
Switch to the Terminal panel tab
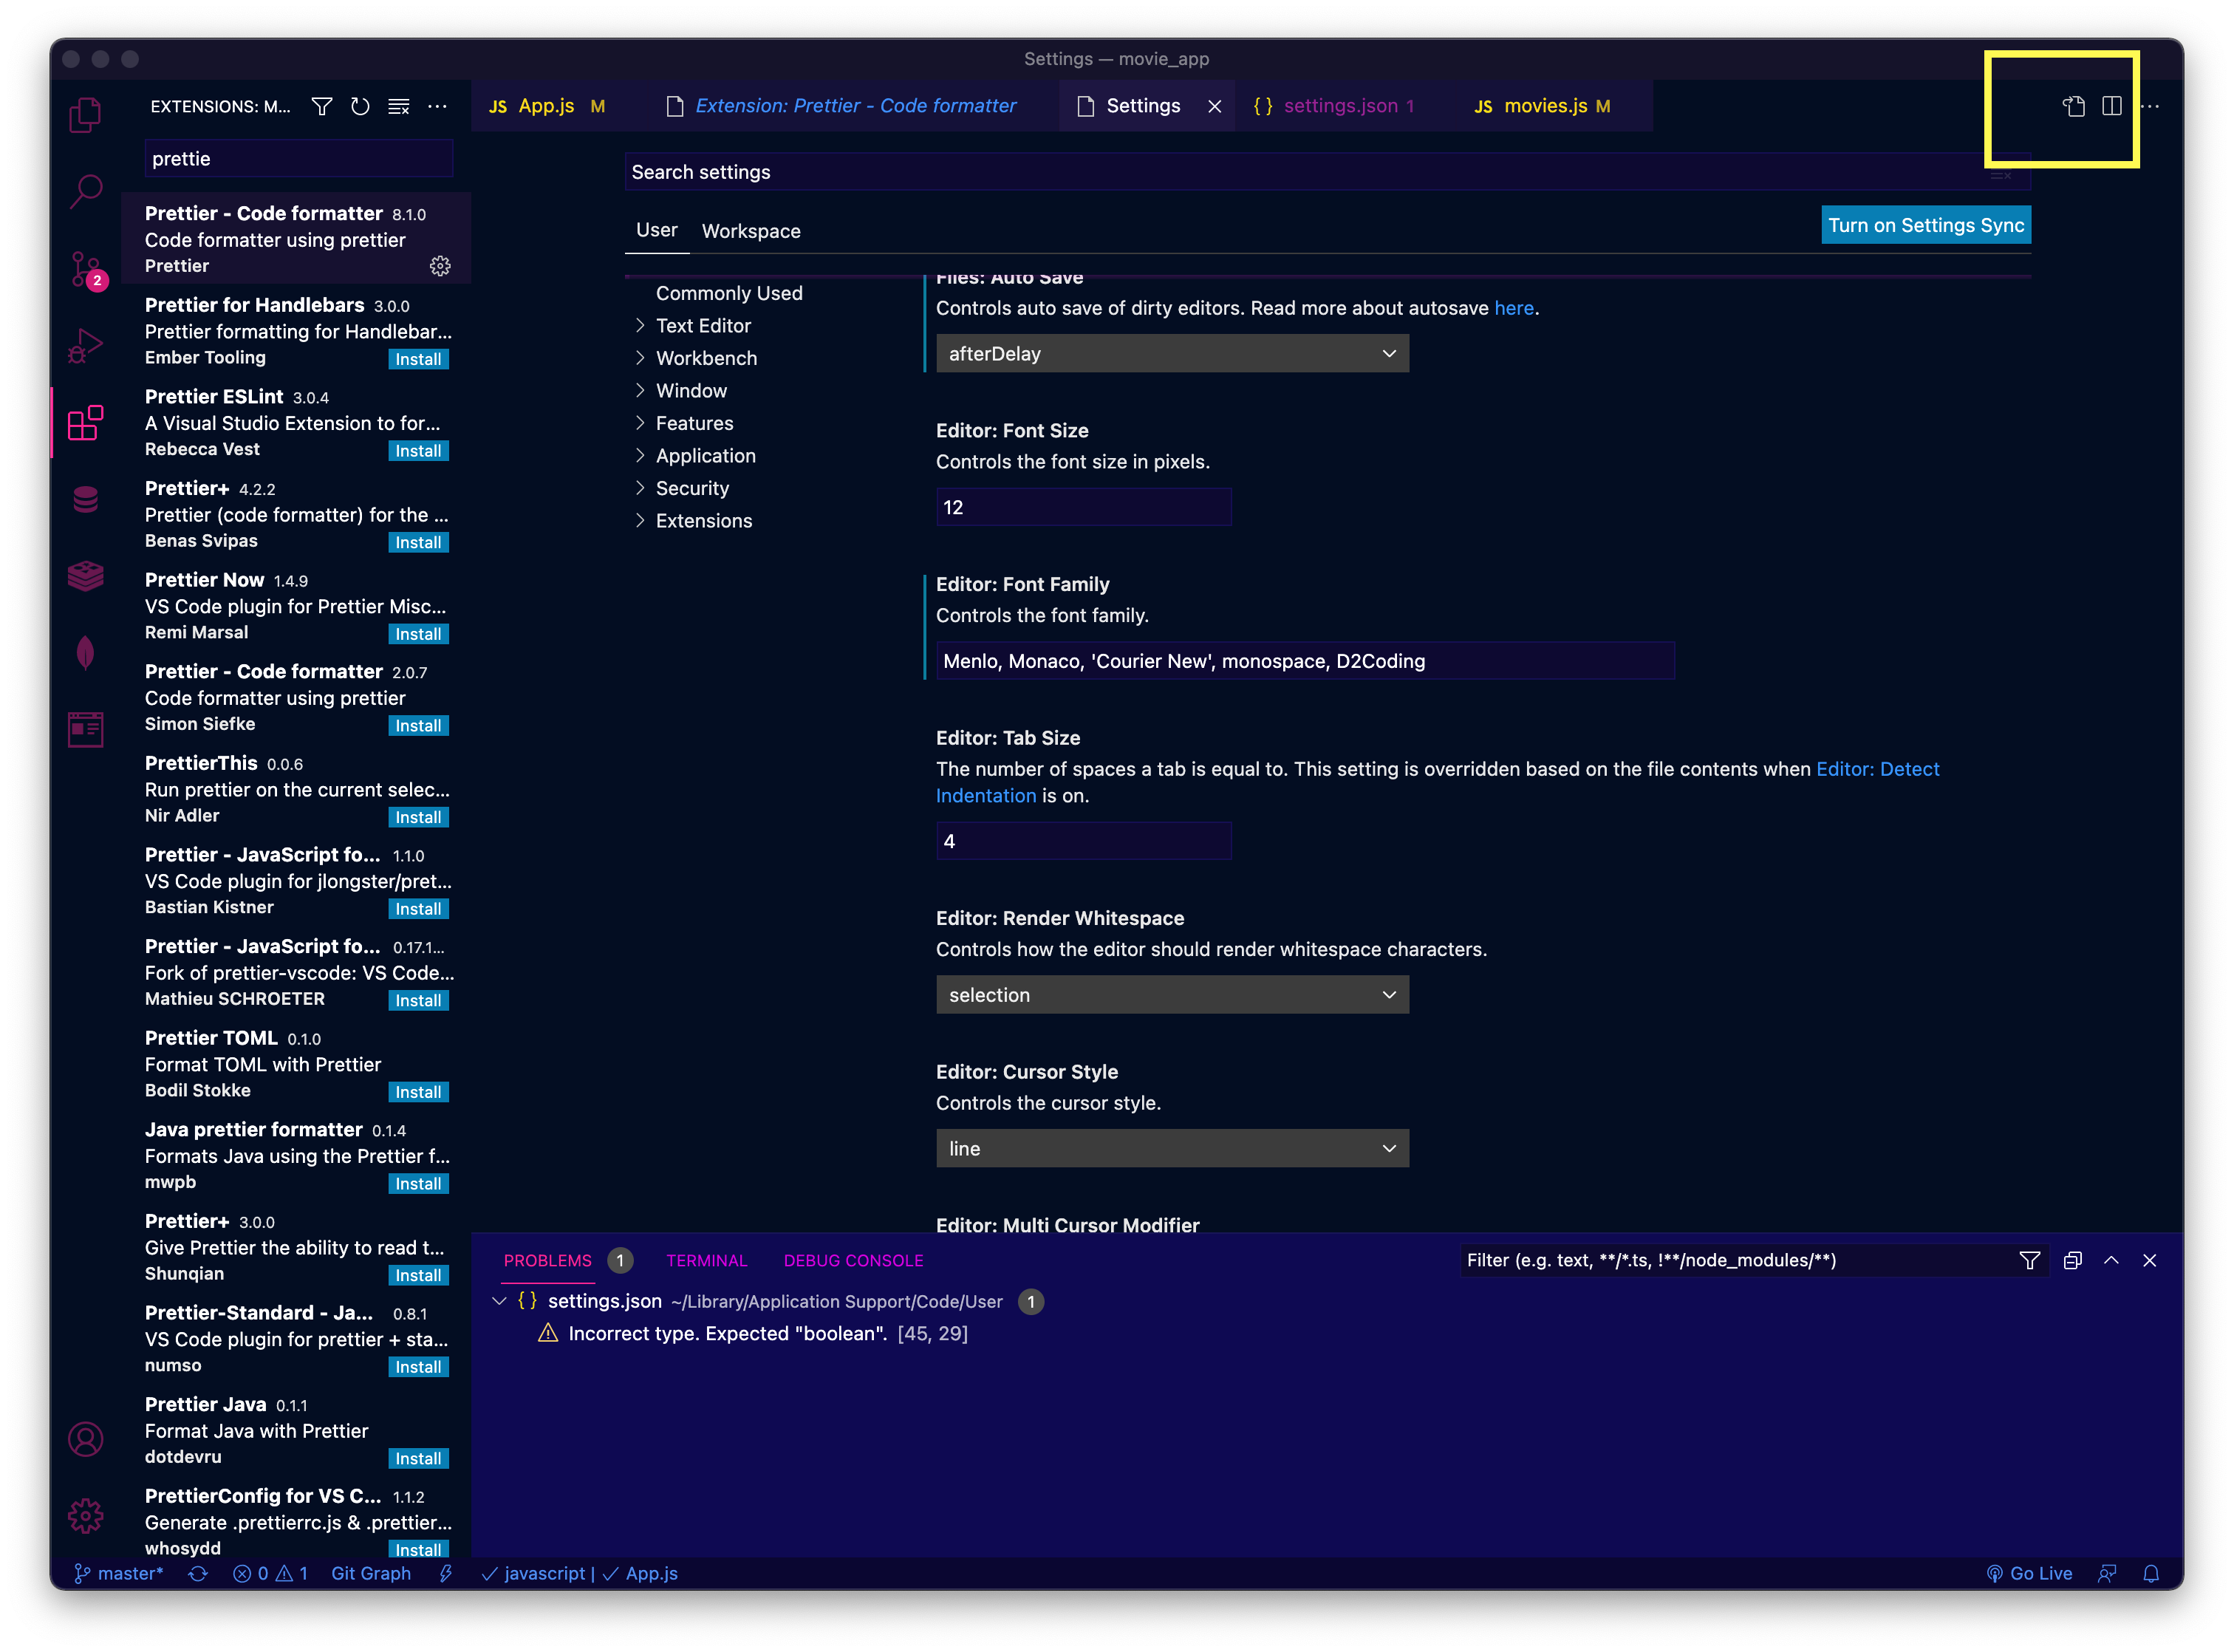tap(706, 1260)
